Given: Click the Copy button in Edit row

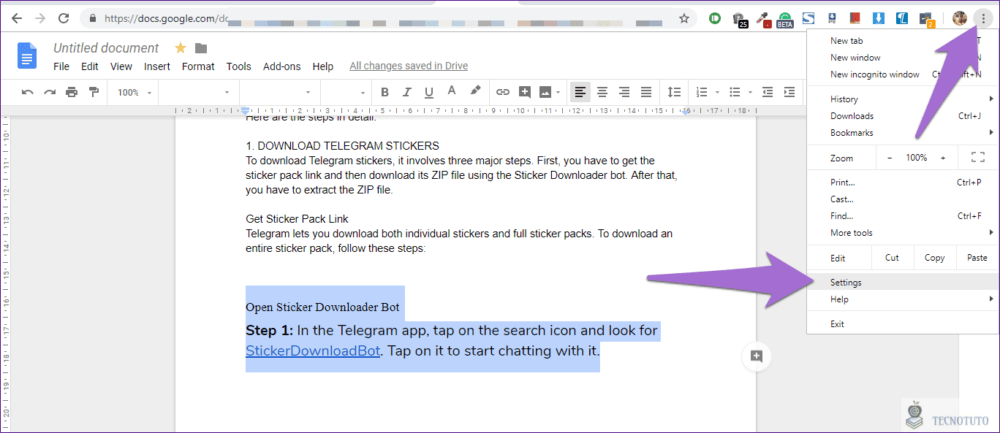Looking at the screenshot, I should (x=934, y=258).
